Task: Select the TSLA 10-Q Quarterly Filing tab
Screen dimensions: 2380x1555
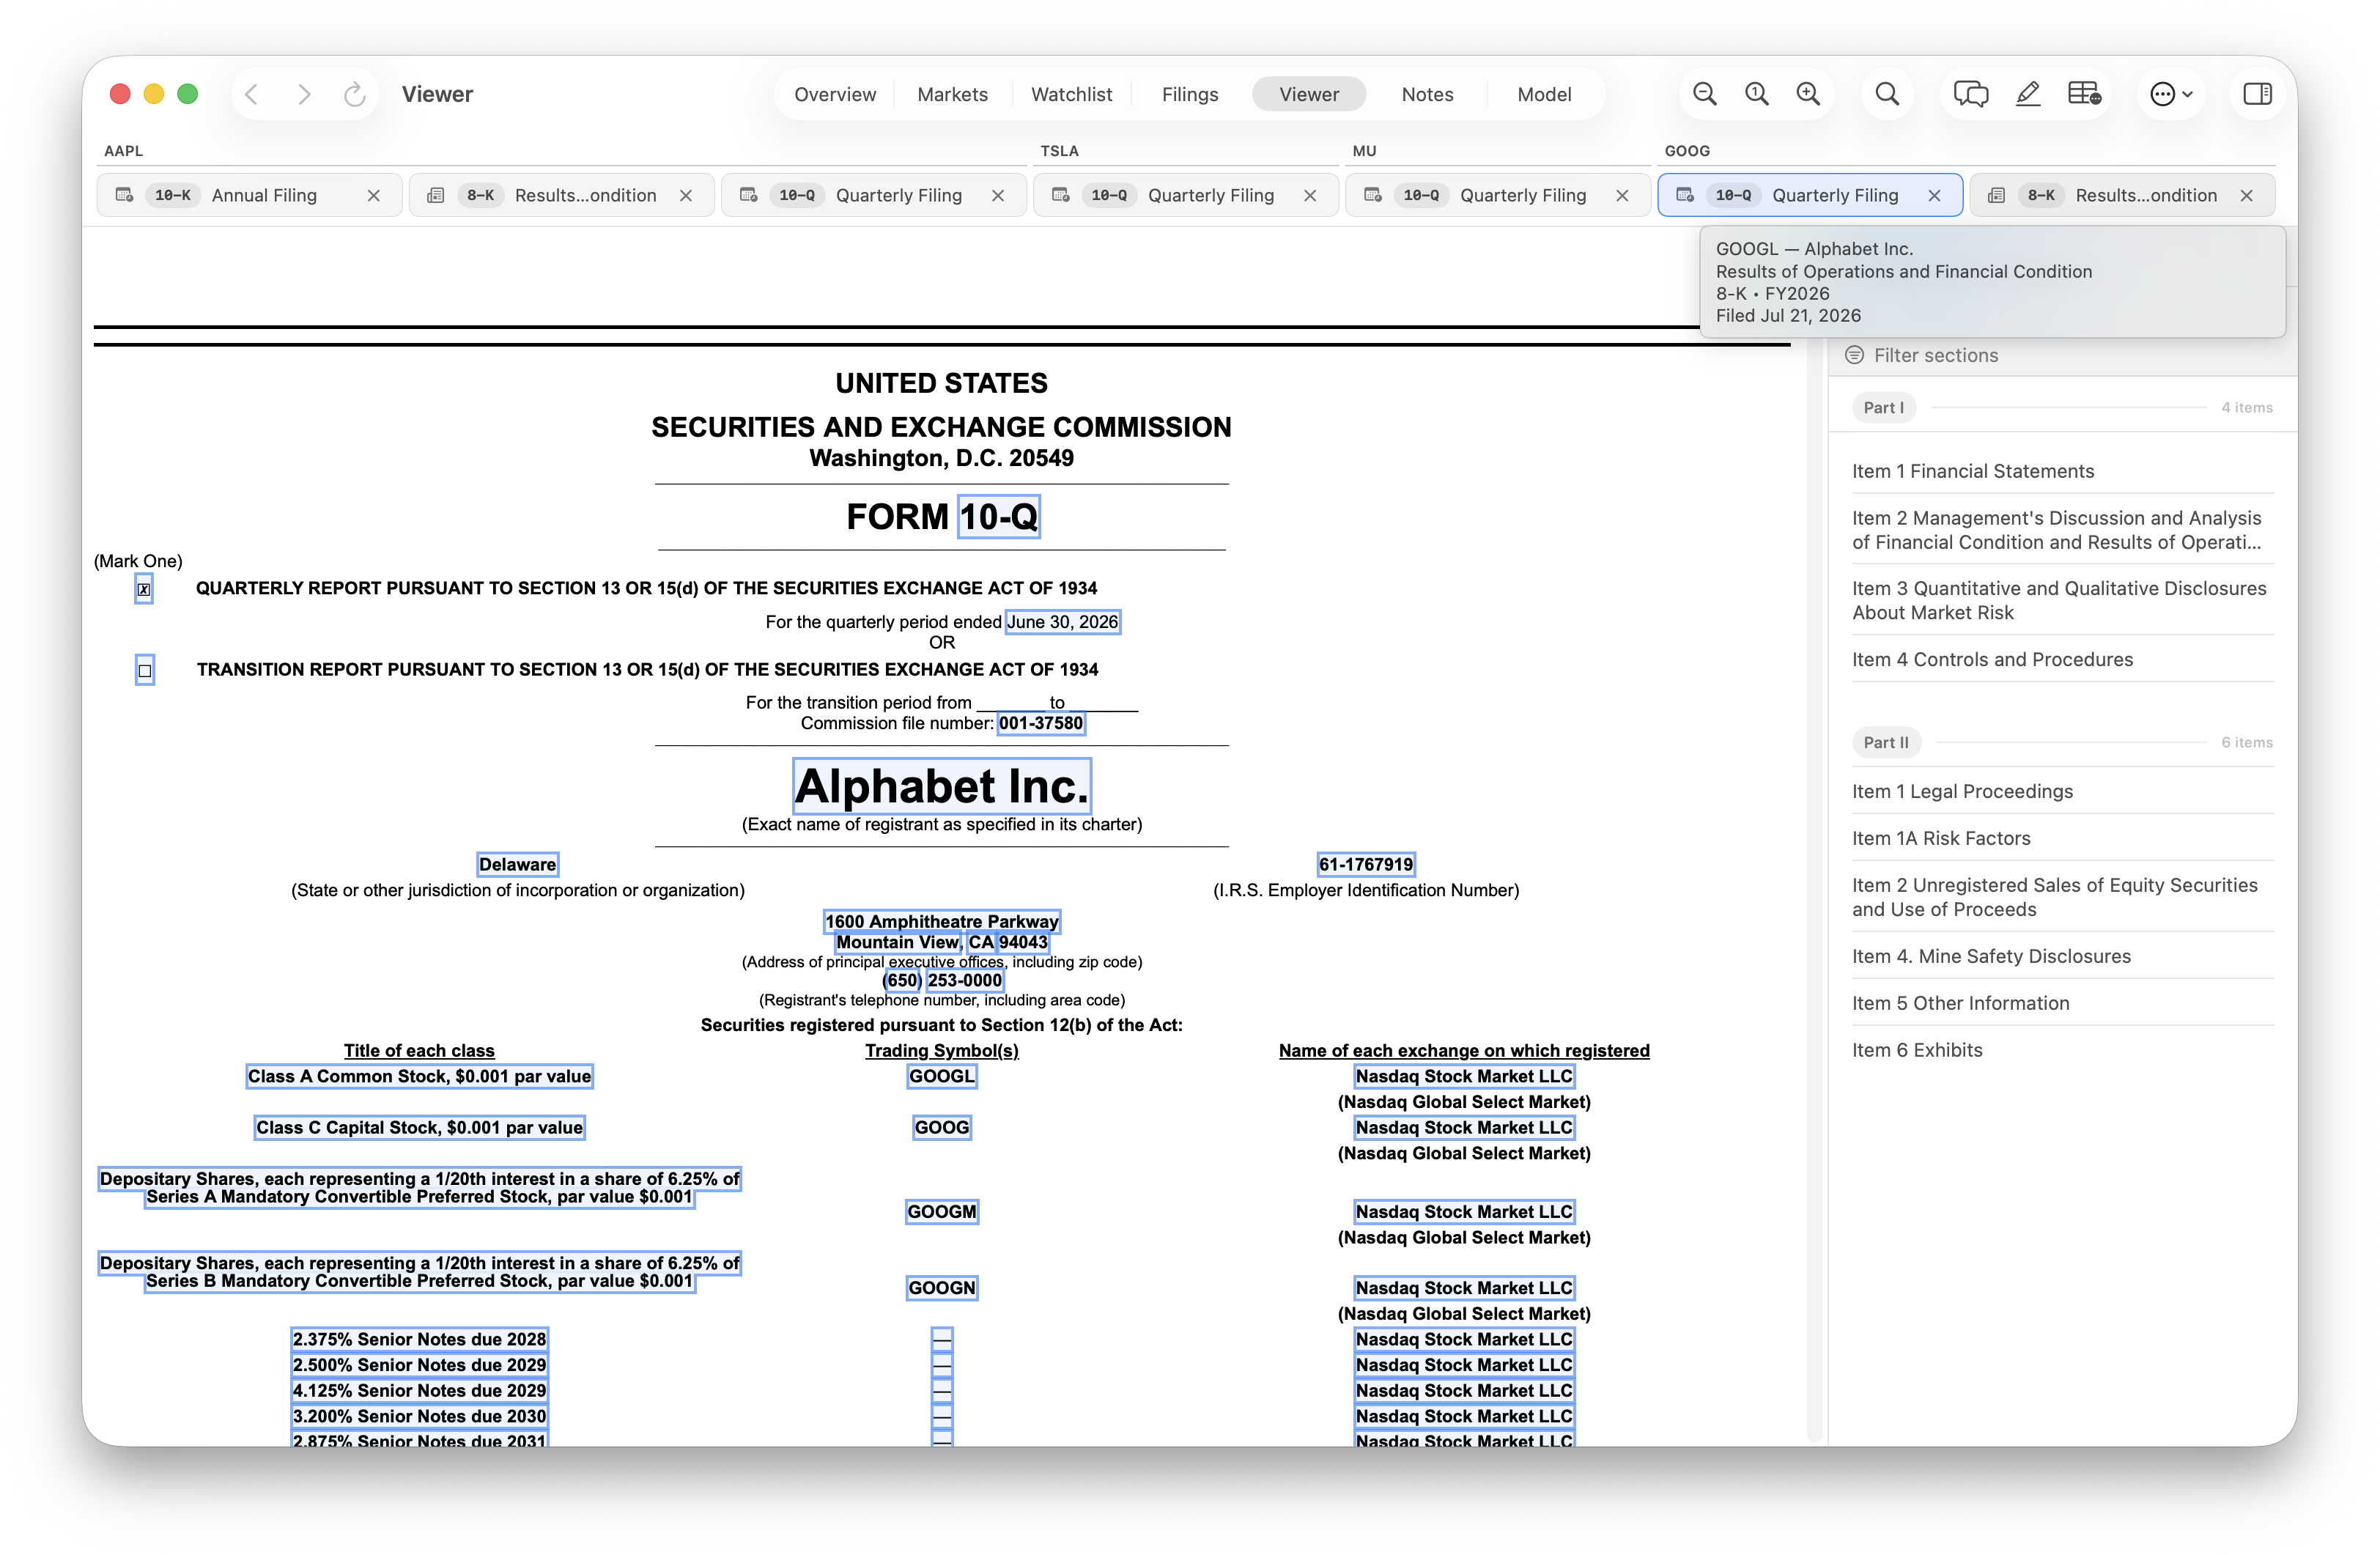Action: pyautogui.click(x=1185, y=196)
